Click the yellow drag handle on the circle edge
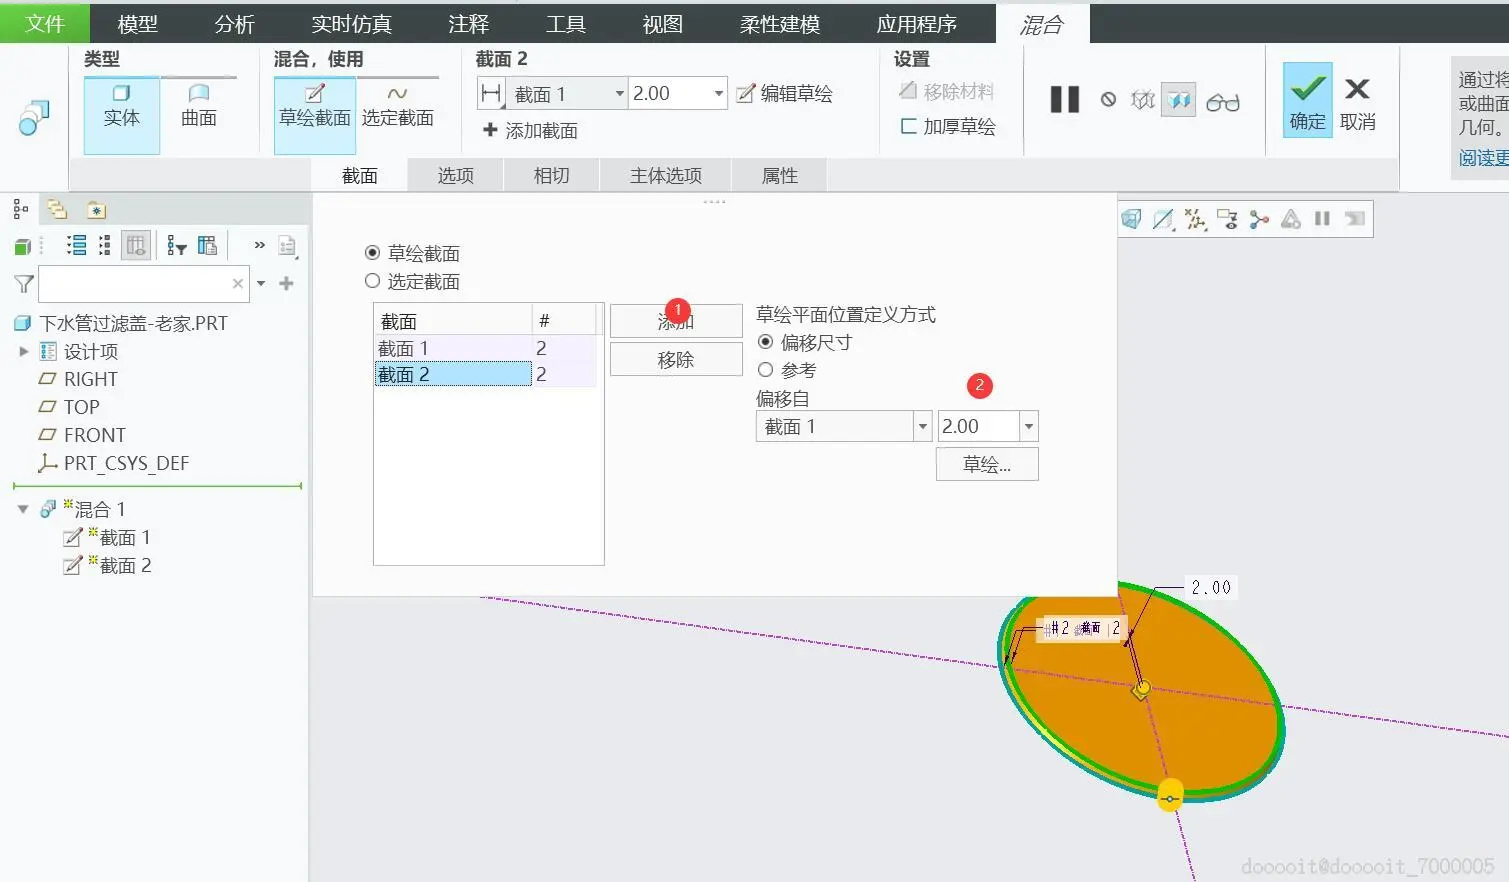Screen dimensions: 1509x882 (x=1168, y=796)
